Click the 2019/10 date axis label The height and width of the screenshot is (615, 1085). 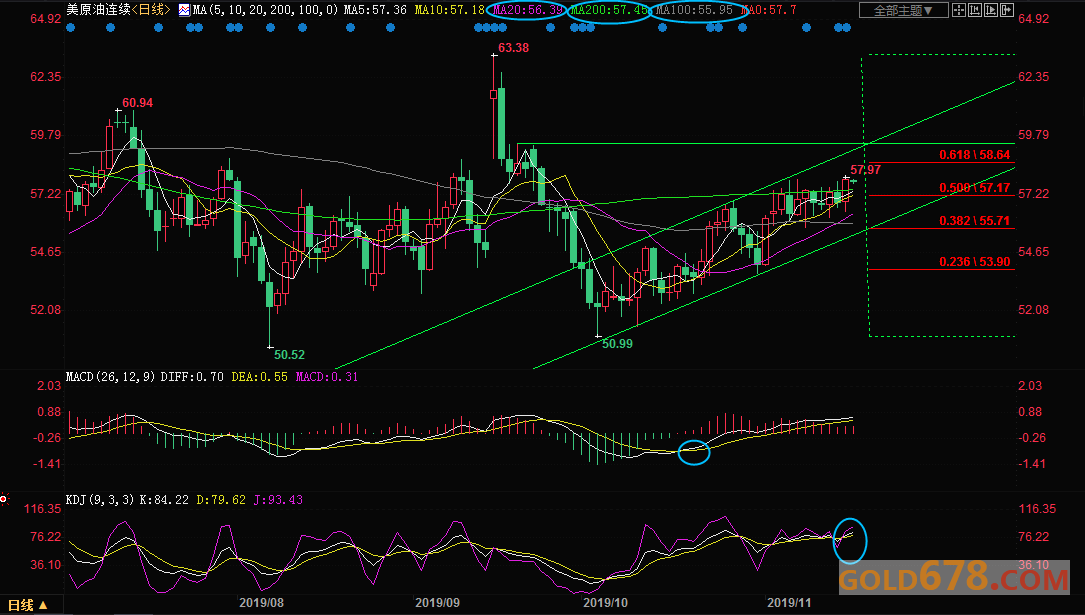click(605, 603)
